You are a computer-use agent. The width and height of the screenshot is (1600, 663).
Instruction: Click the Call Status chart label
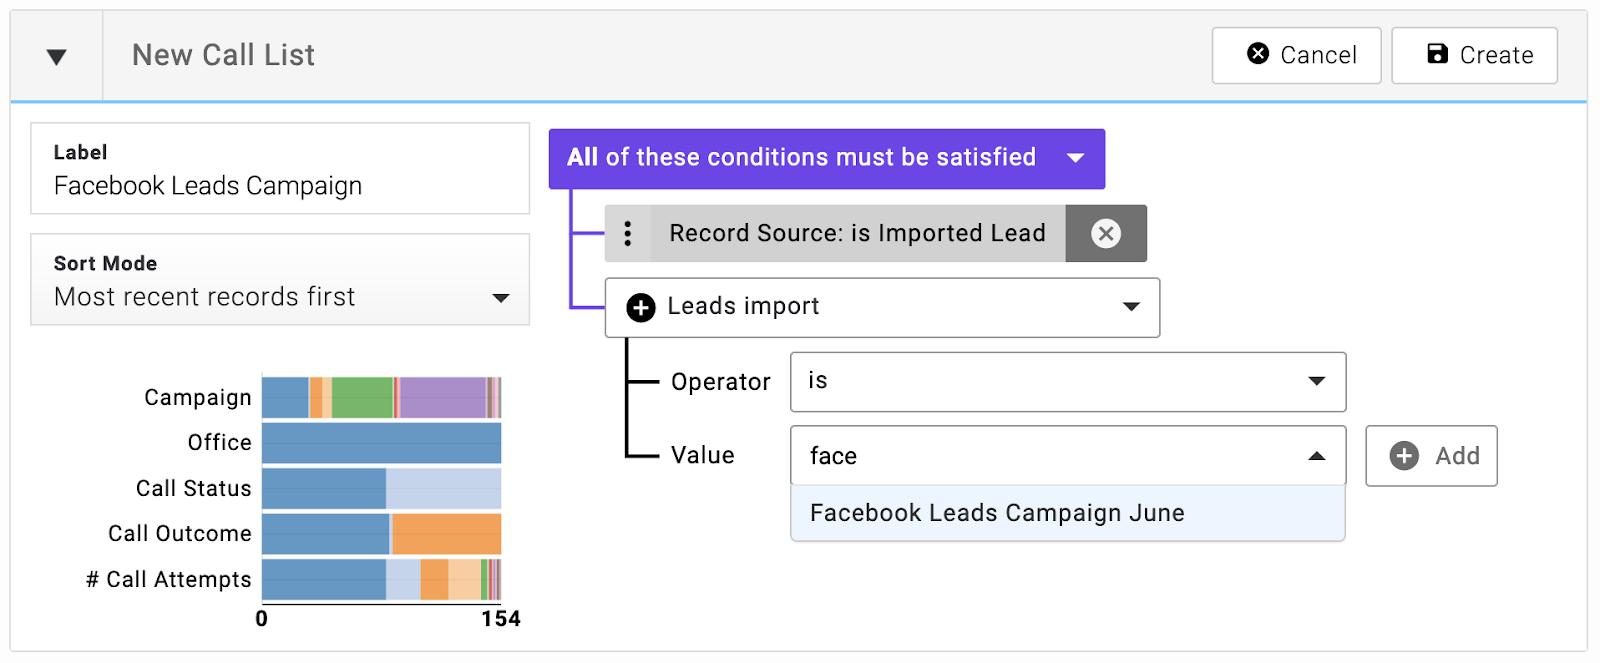pyautogui.click(x=194, y=488)
